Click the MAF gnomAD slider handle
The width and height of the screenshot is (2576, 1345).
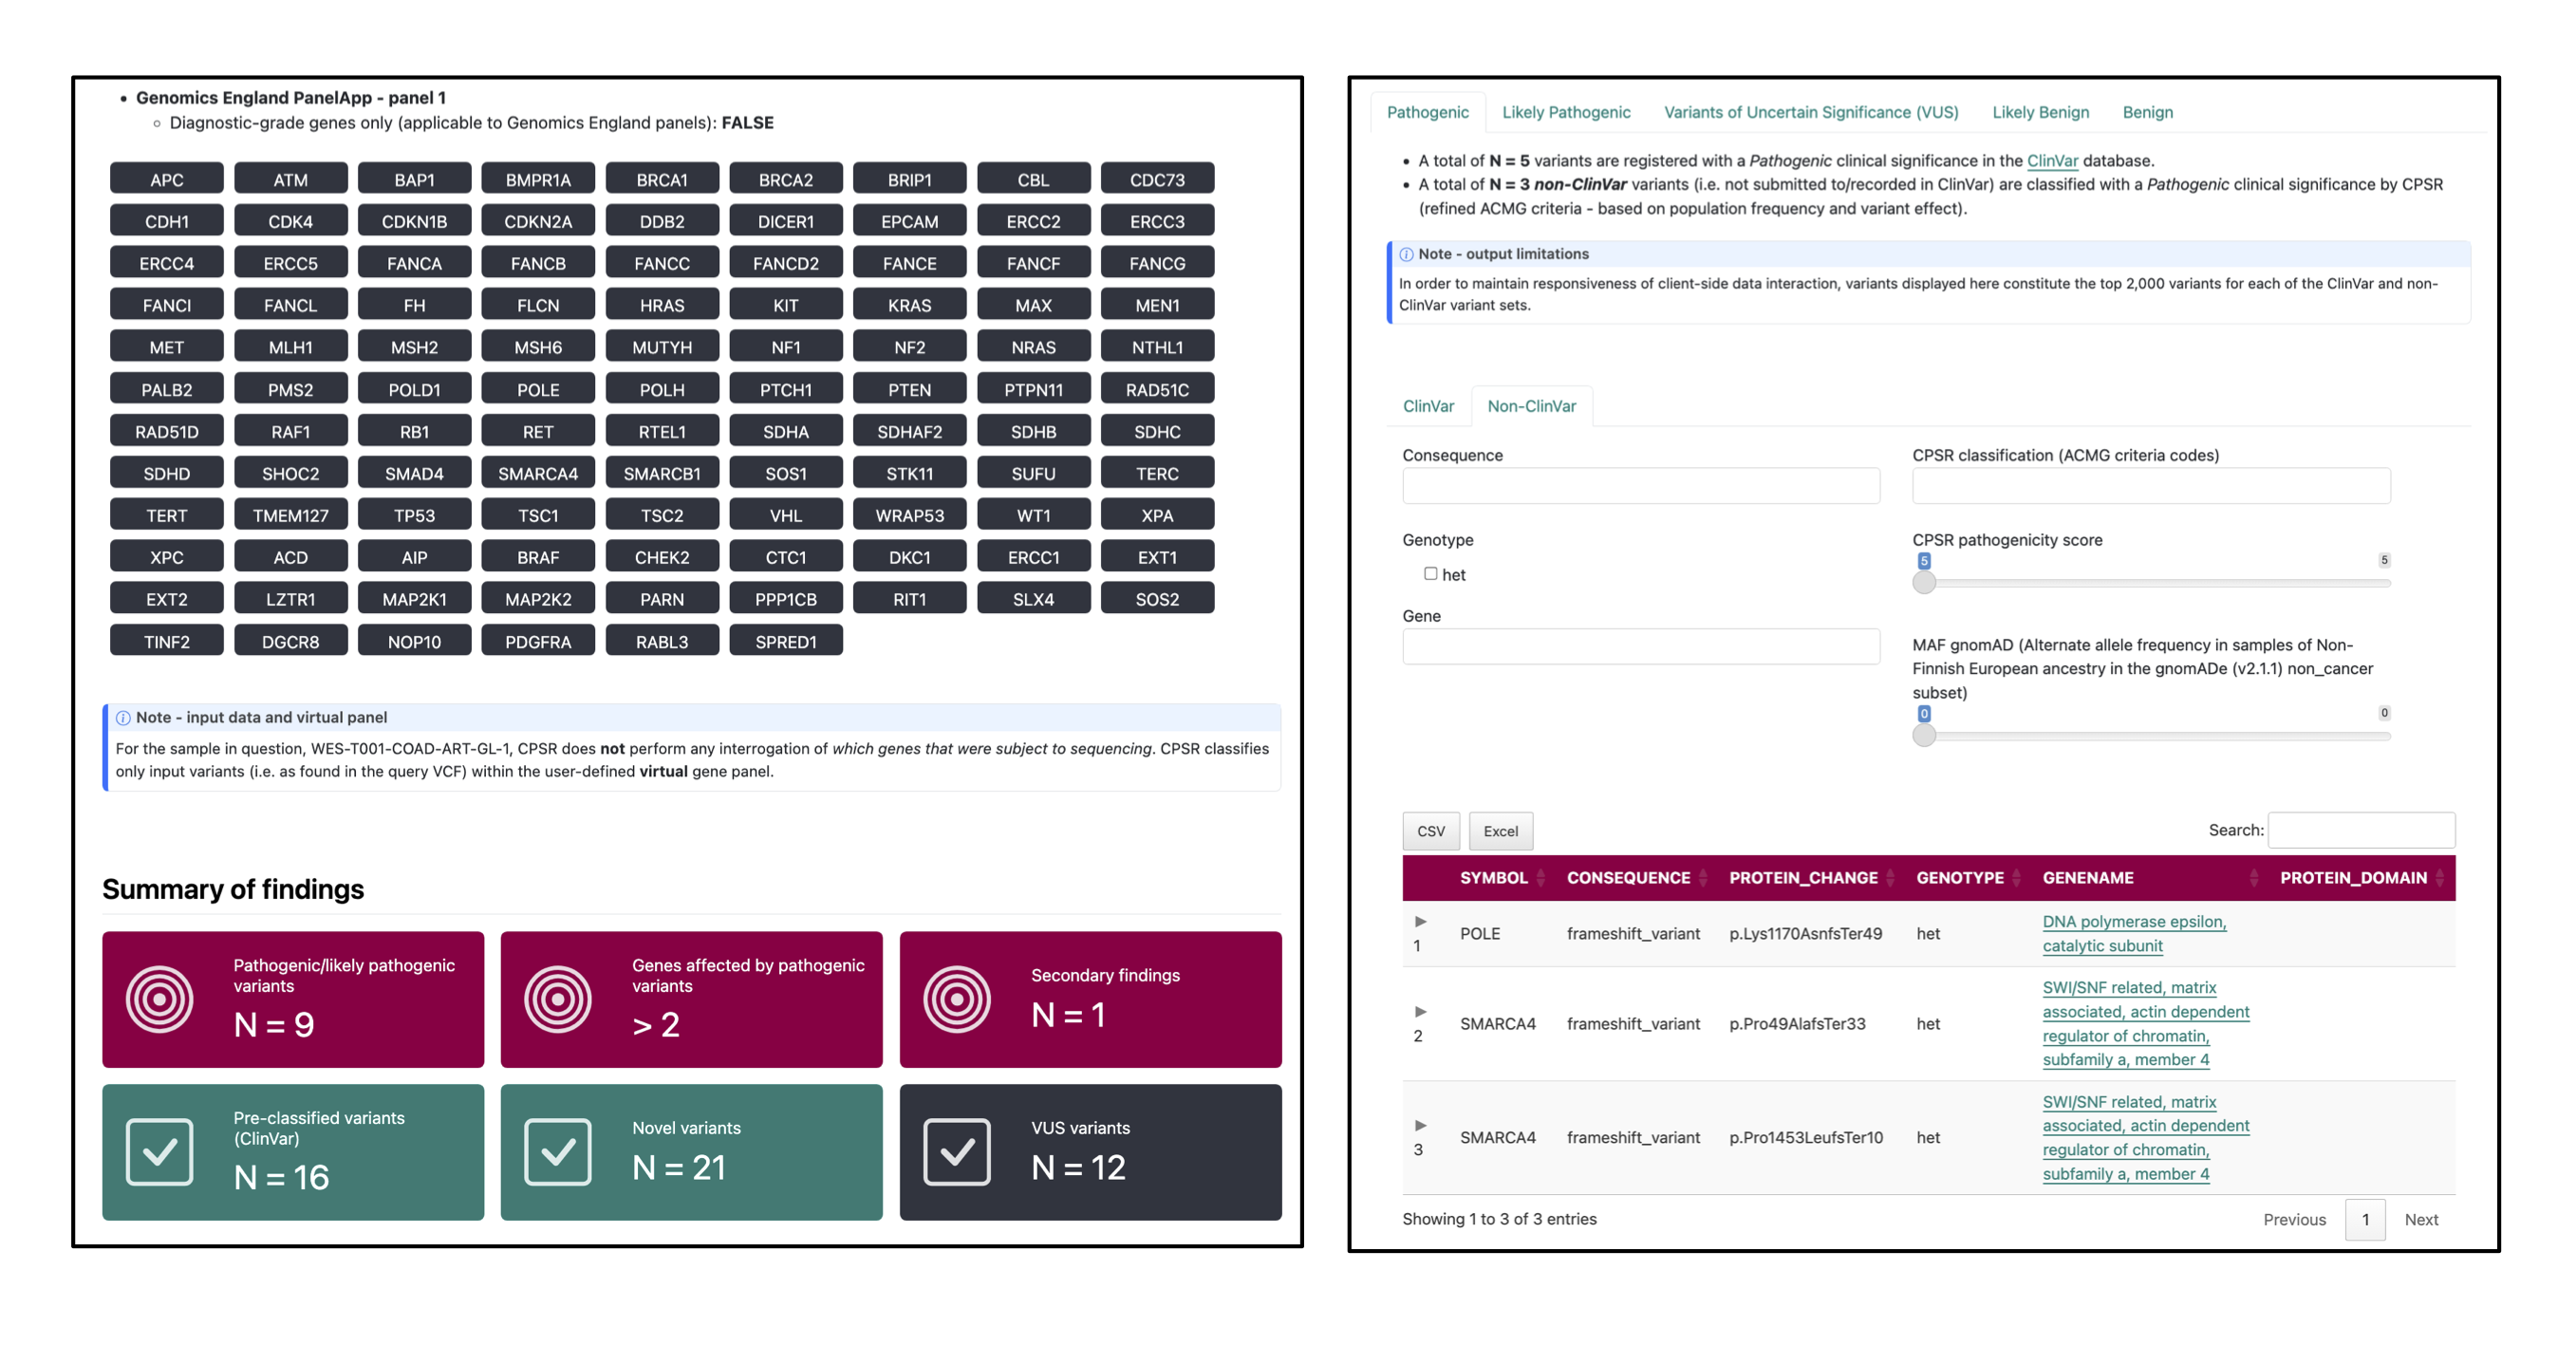point(1923,735)
